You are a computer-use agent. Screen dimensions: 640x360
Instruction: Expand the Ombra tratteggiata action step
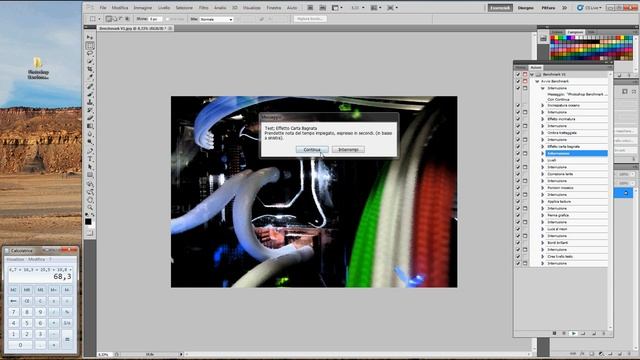point(543,133)
